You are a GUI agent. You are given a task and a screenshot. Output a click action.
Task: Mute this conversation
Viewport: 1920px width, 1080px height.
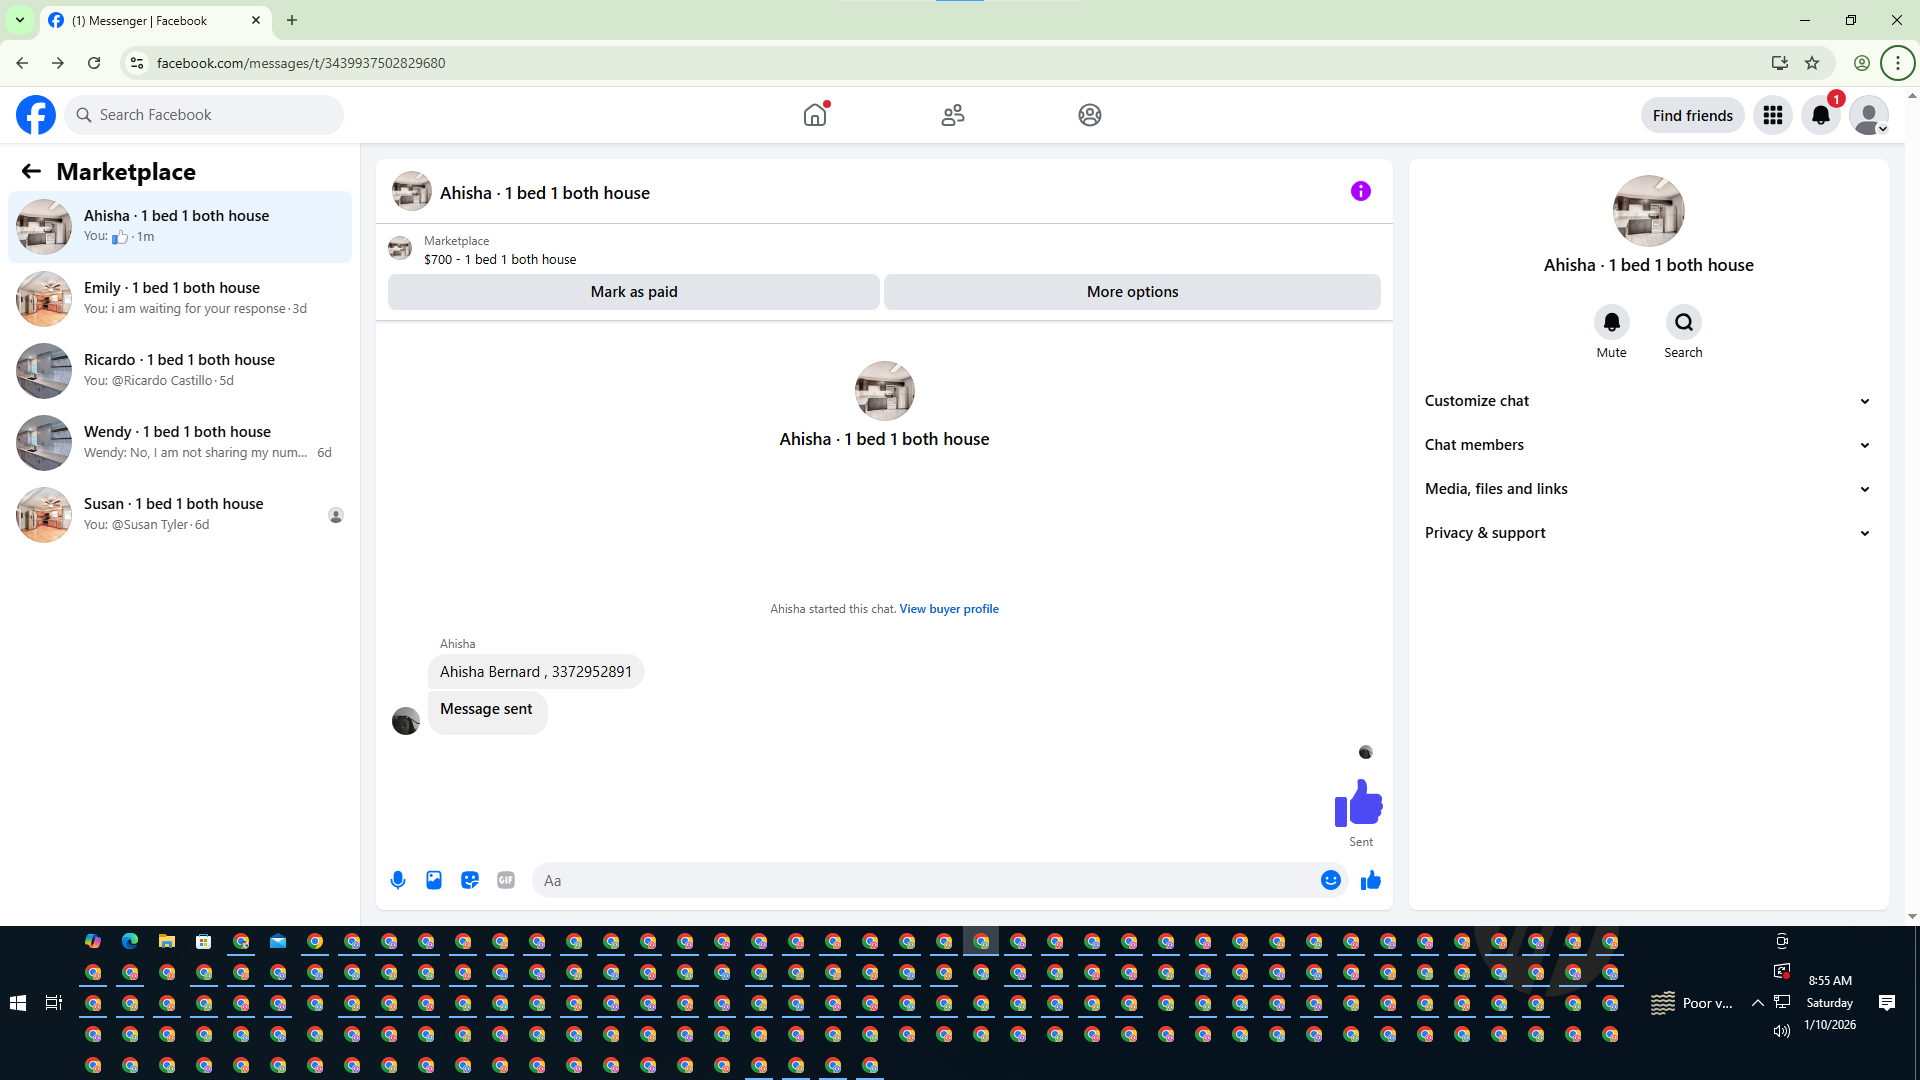click(x=1611, y=322)
